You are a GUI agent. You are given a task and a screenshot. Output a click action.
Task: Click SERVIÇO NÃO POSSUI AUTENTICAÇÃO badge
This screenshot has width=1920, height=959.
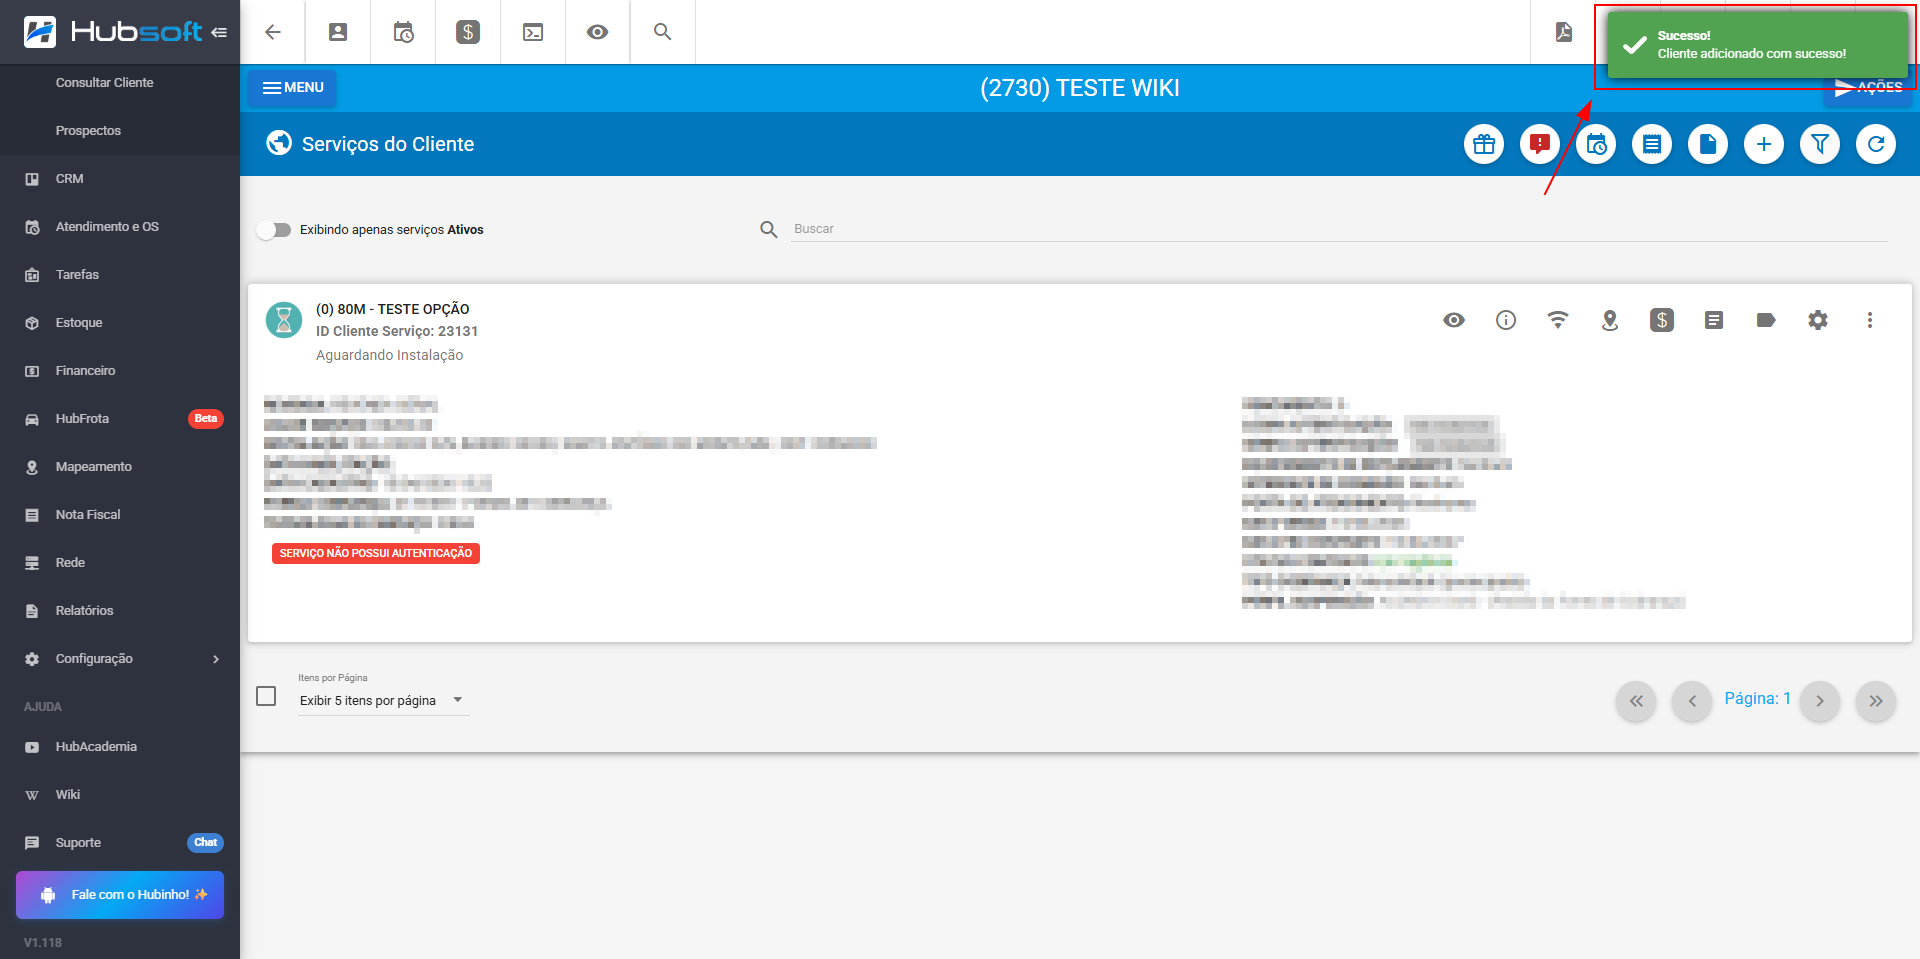click(376, 553)
